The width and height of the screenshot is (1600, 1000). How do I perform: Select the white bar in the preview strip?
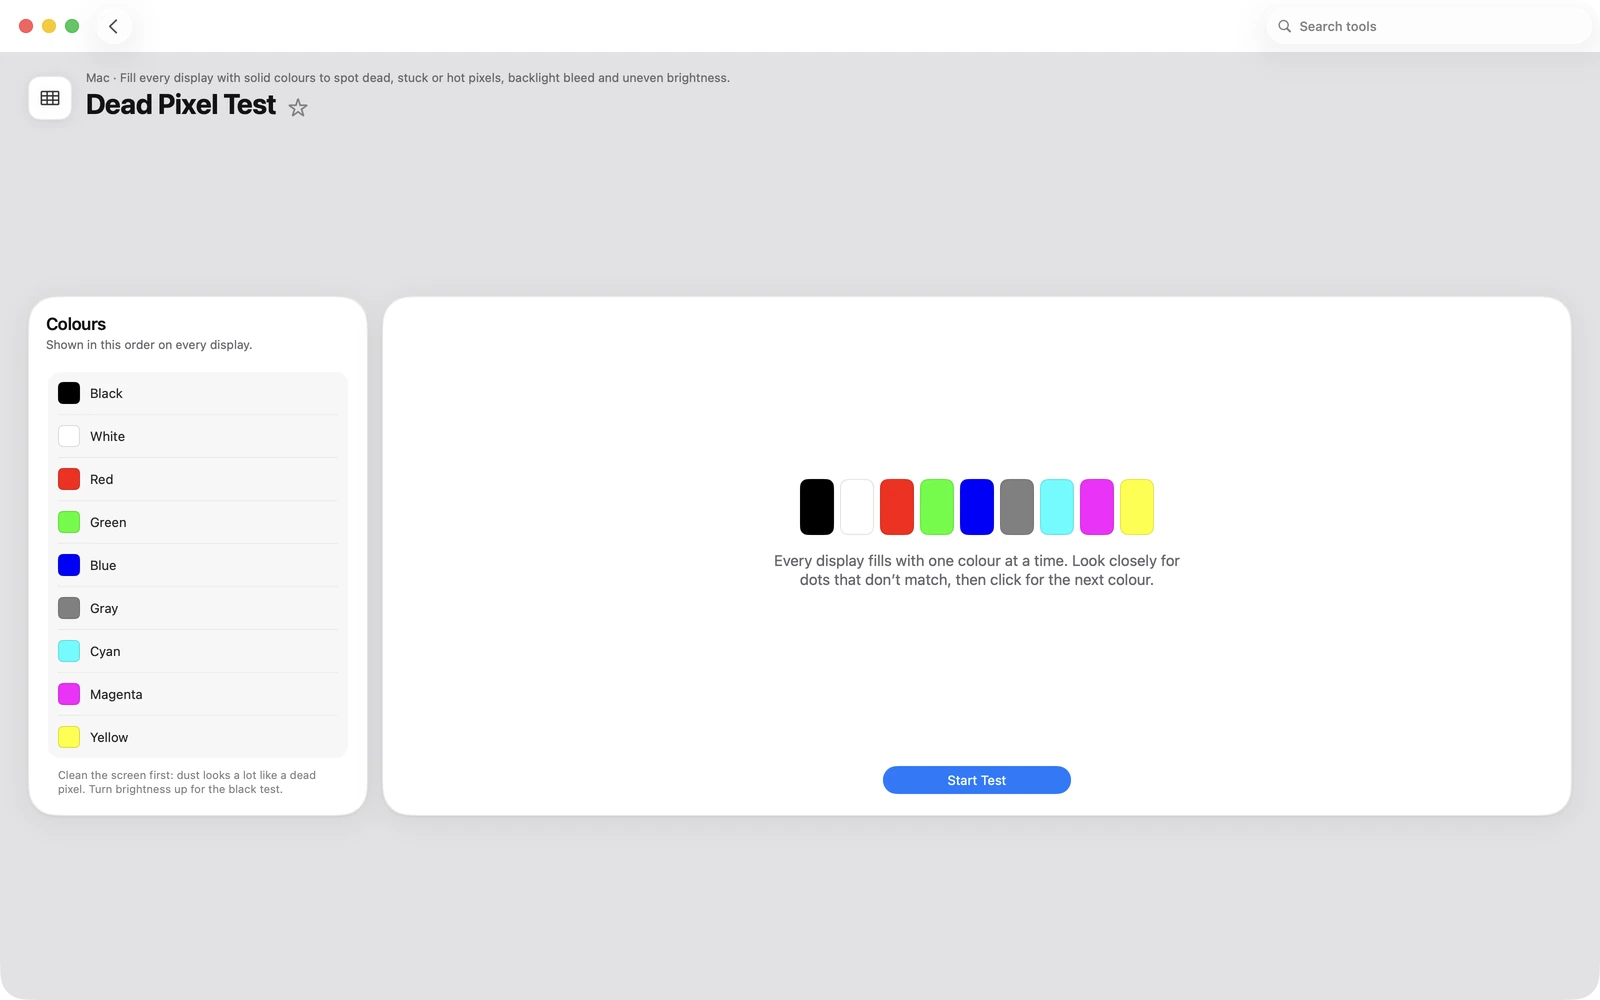tap(857, 507)
